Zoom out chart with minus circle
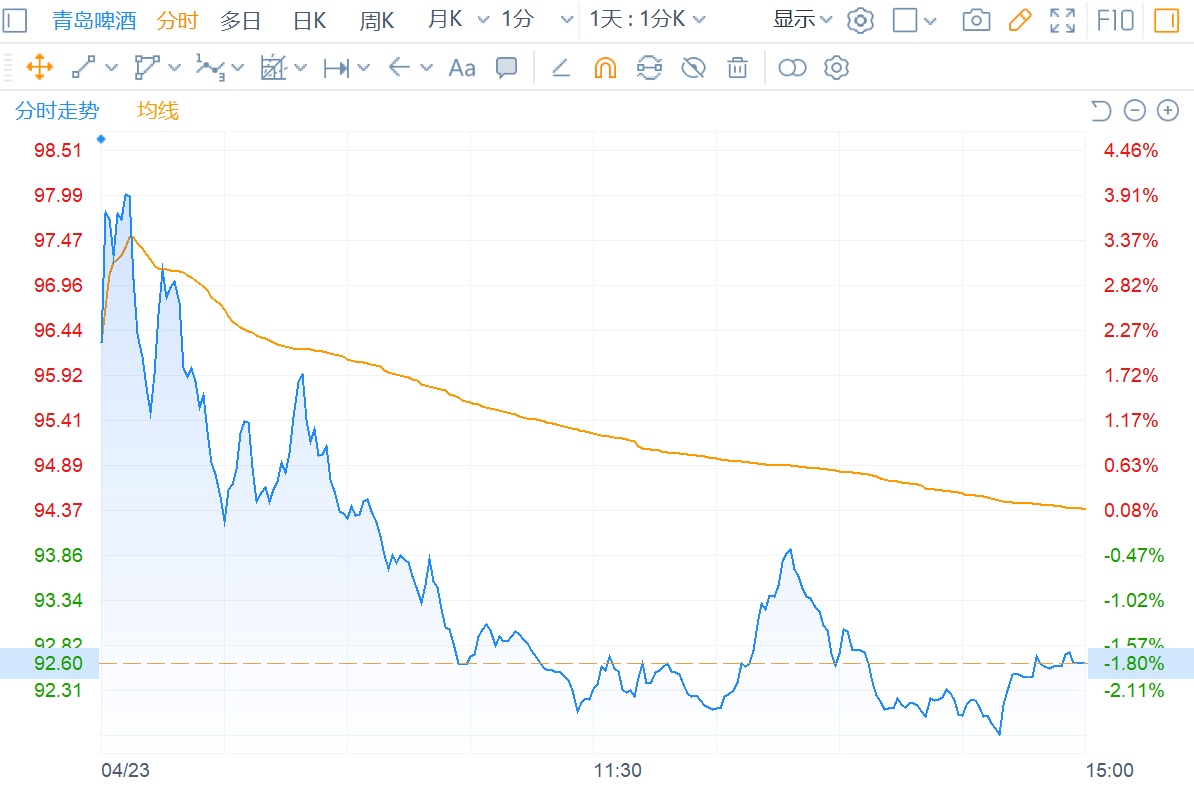 click(1135, 110)
